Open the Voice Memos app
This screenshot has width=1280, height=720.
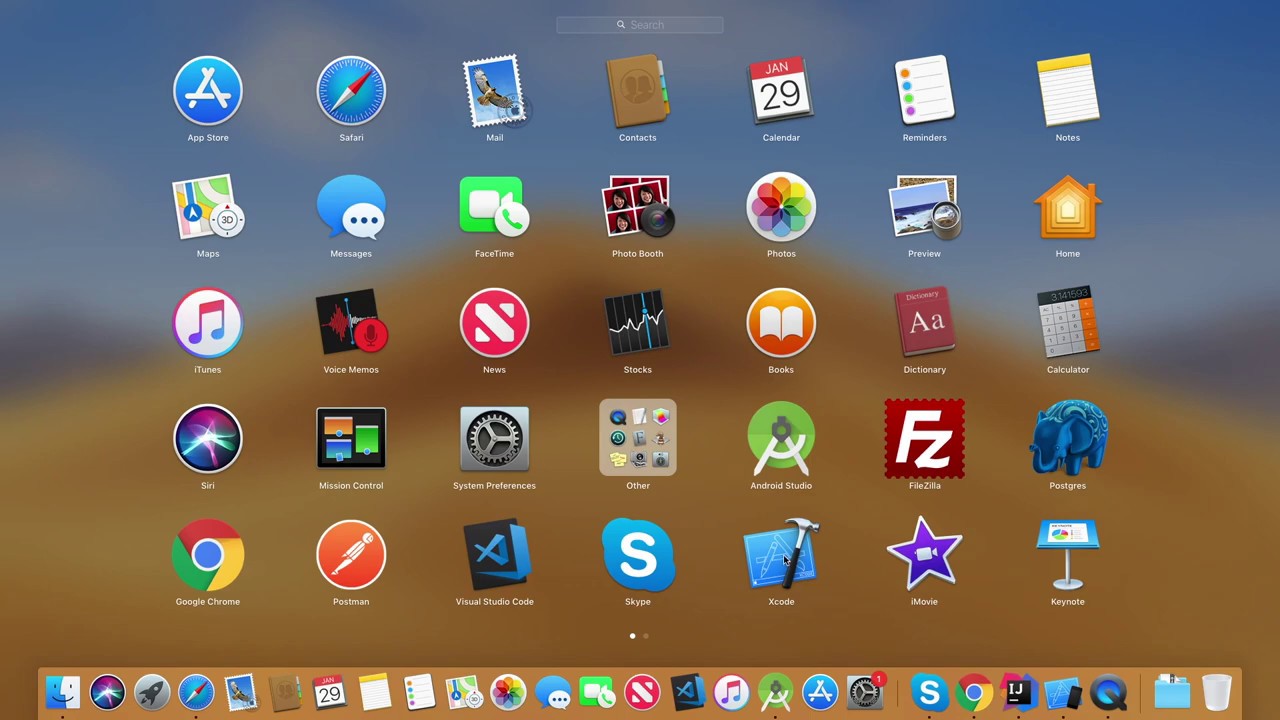[x=351, y=324]
